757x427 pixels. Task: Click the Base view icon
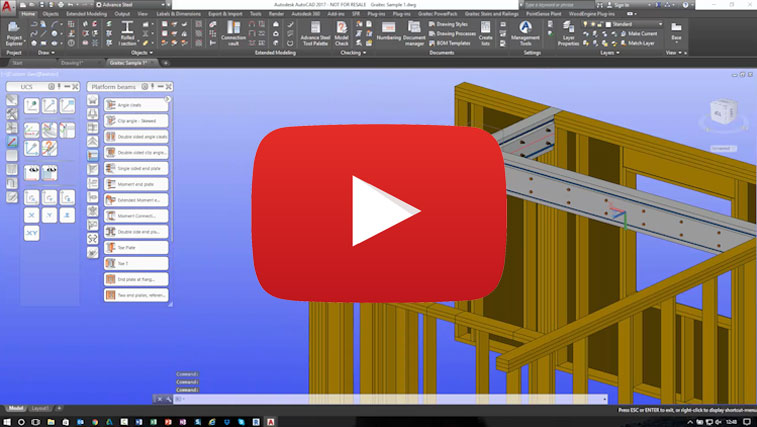click(676, 30)
